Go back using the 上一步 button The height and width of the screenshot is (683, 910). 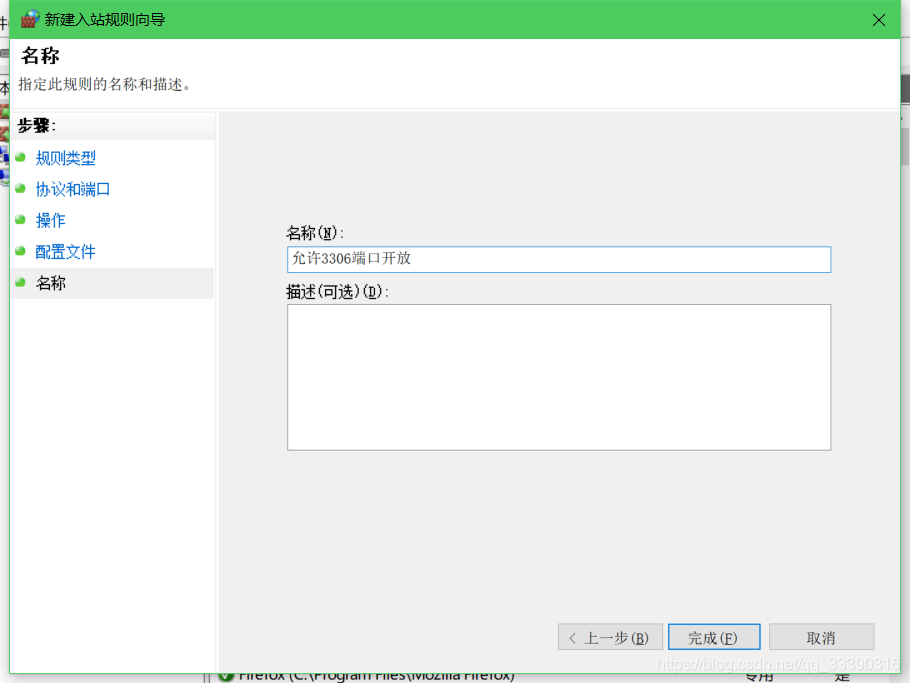tap(610, 636)
